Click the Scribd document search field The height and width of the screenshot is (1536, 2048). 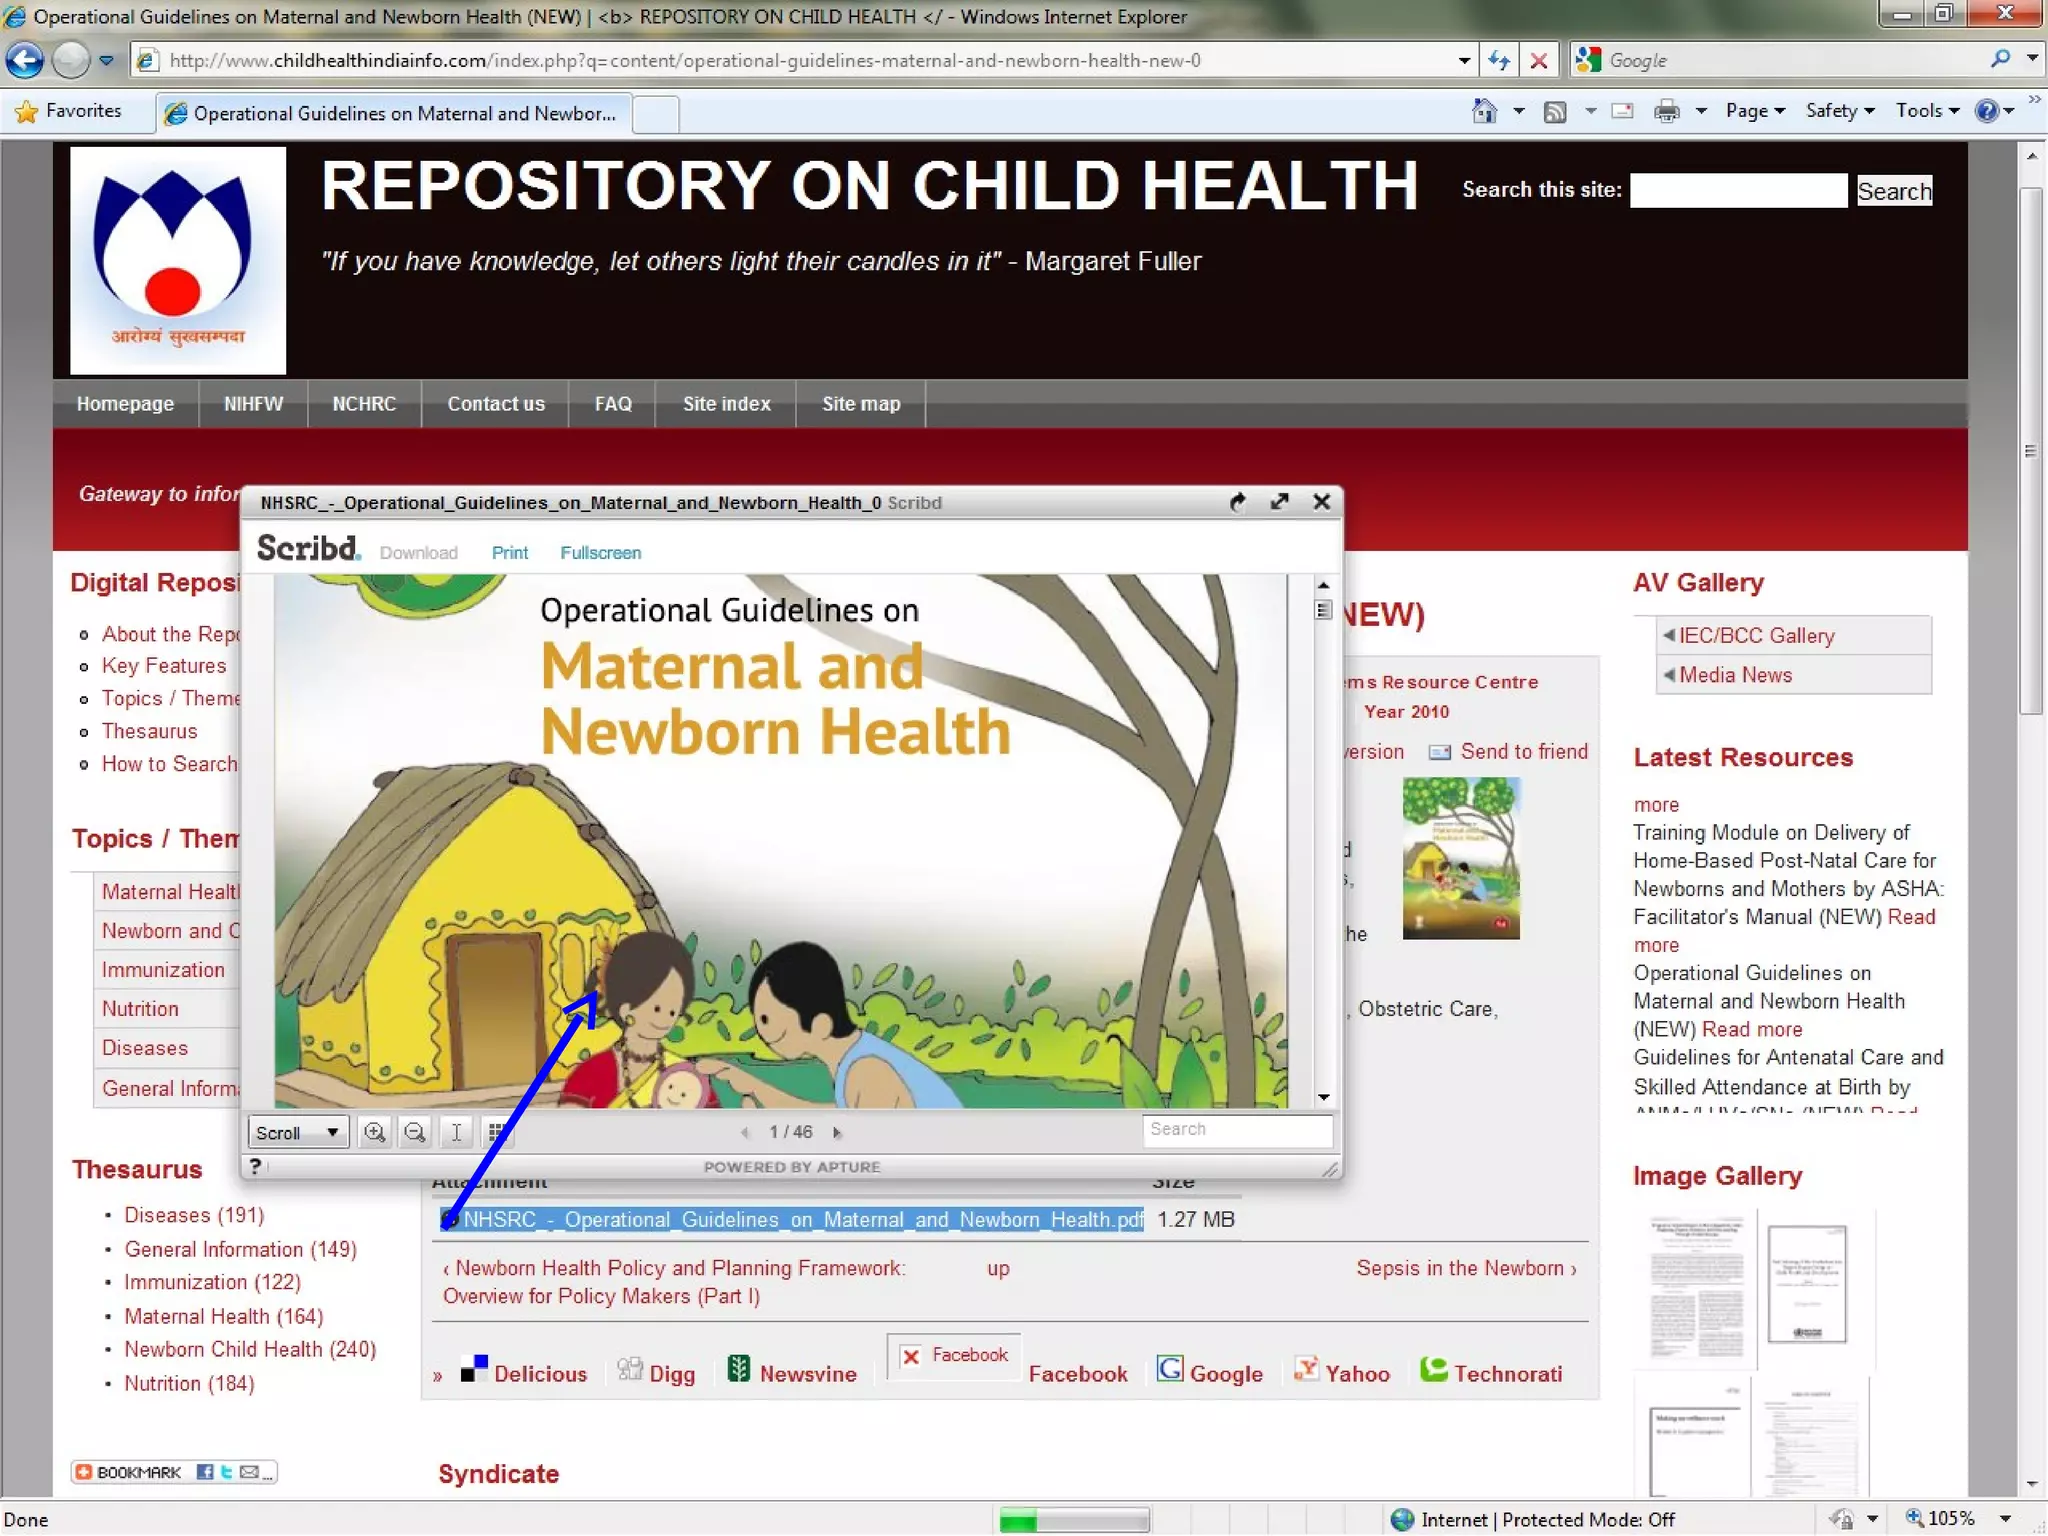1236,1129
